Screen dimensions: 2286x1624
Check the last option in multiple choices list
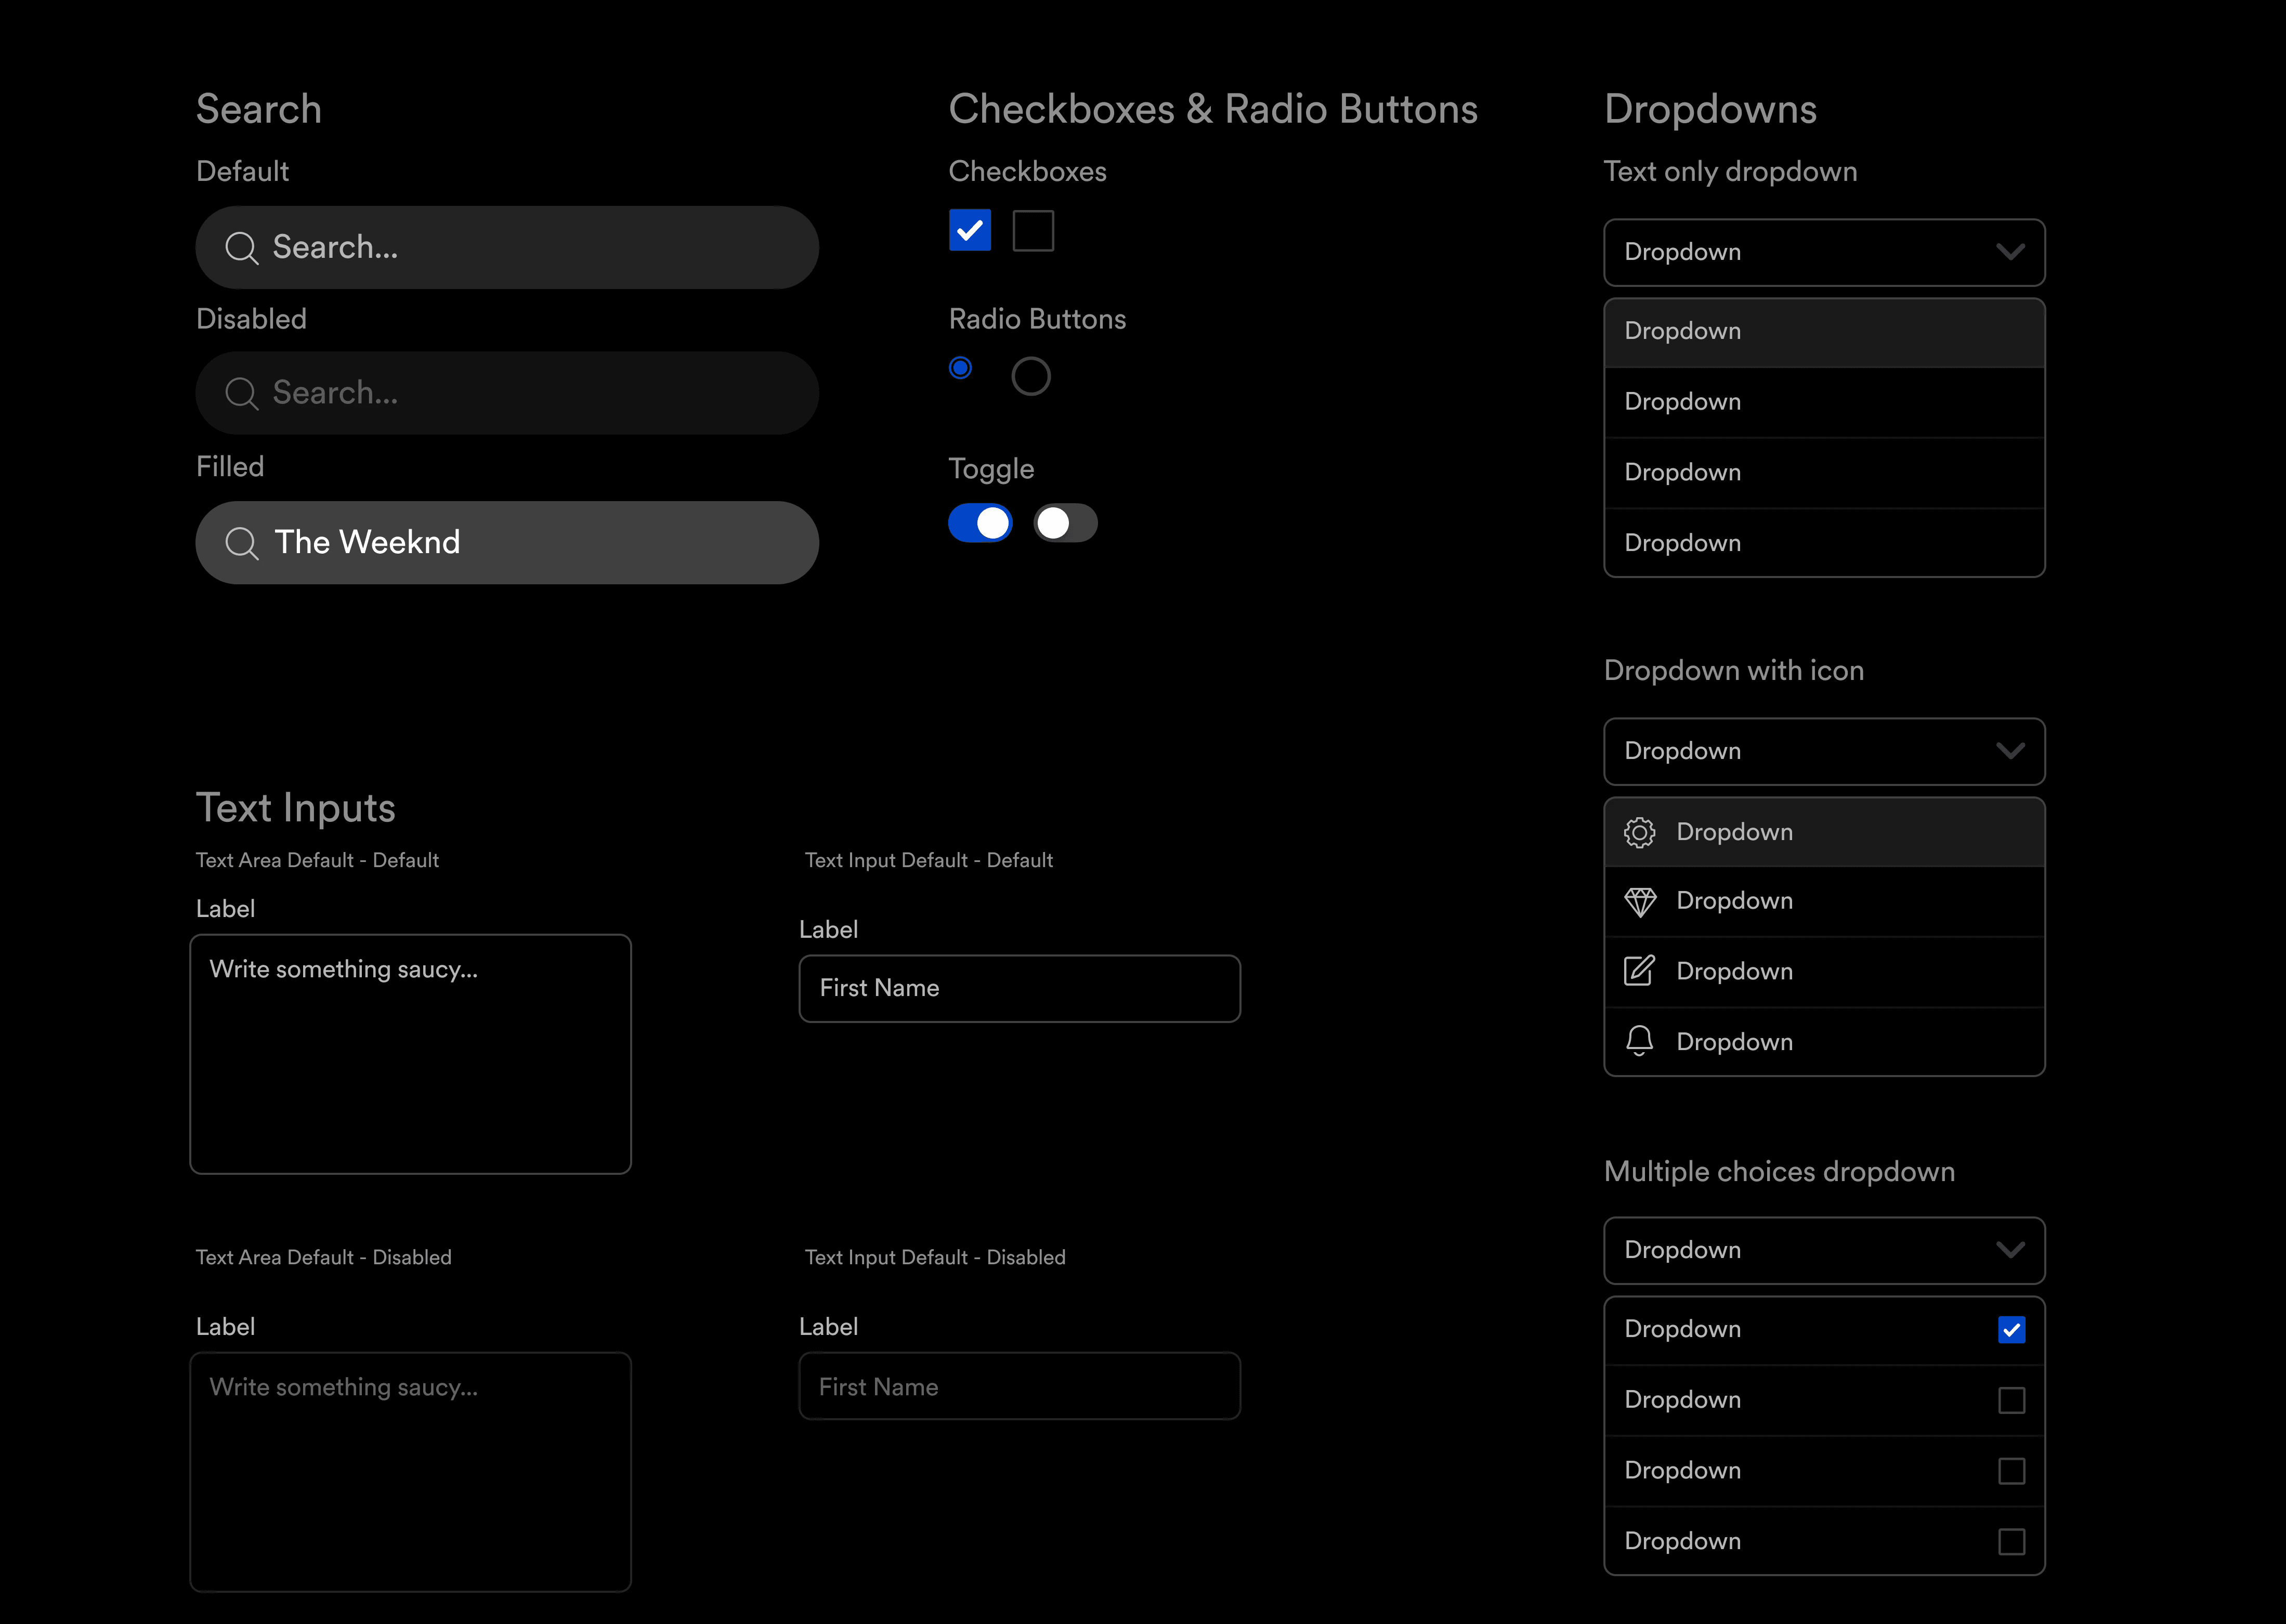pos(2011,1542)
